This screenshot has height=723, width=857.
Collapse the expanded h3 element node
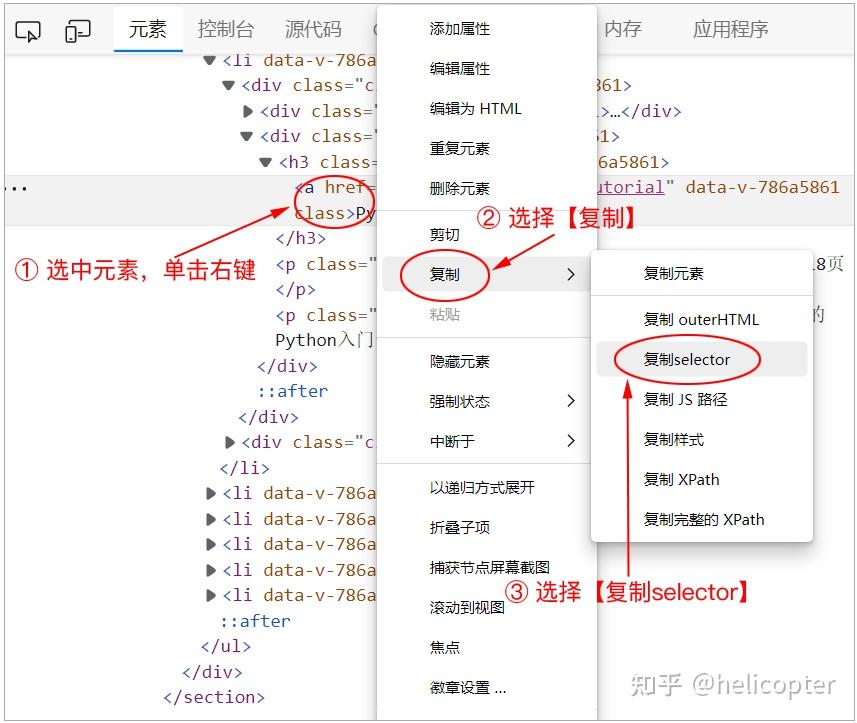[x=265, y=161]
